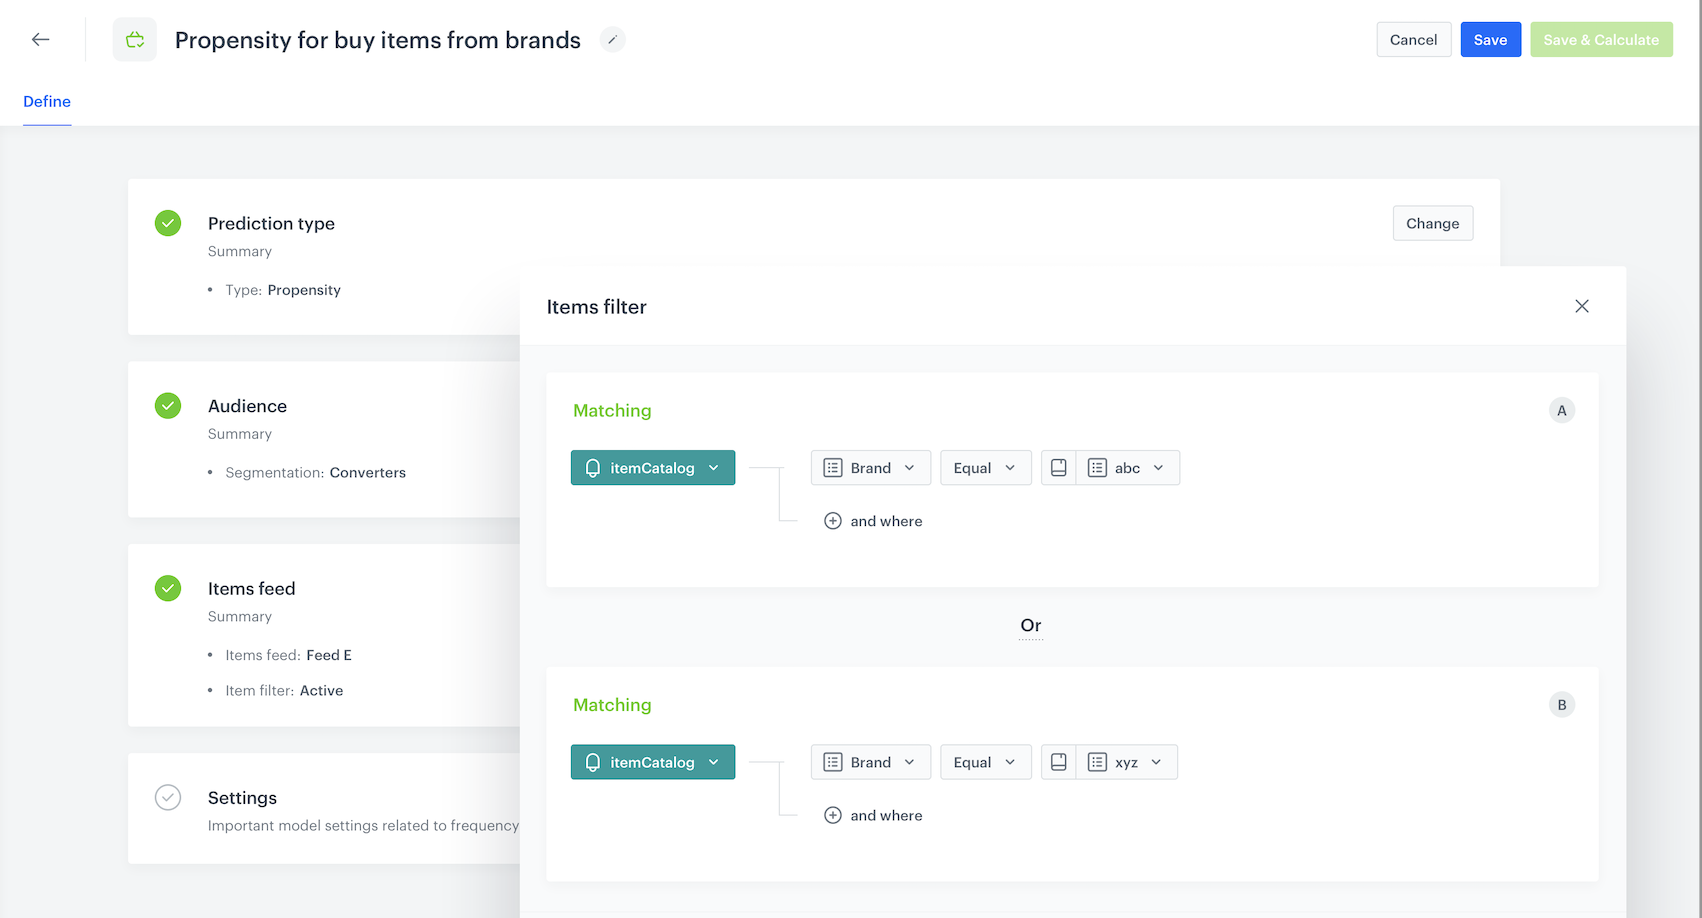Click the Audience step green checkmark
Viewport: 1702px width, 918px height.
168,406
